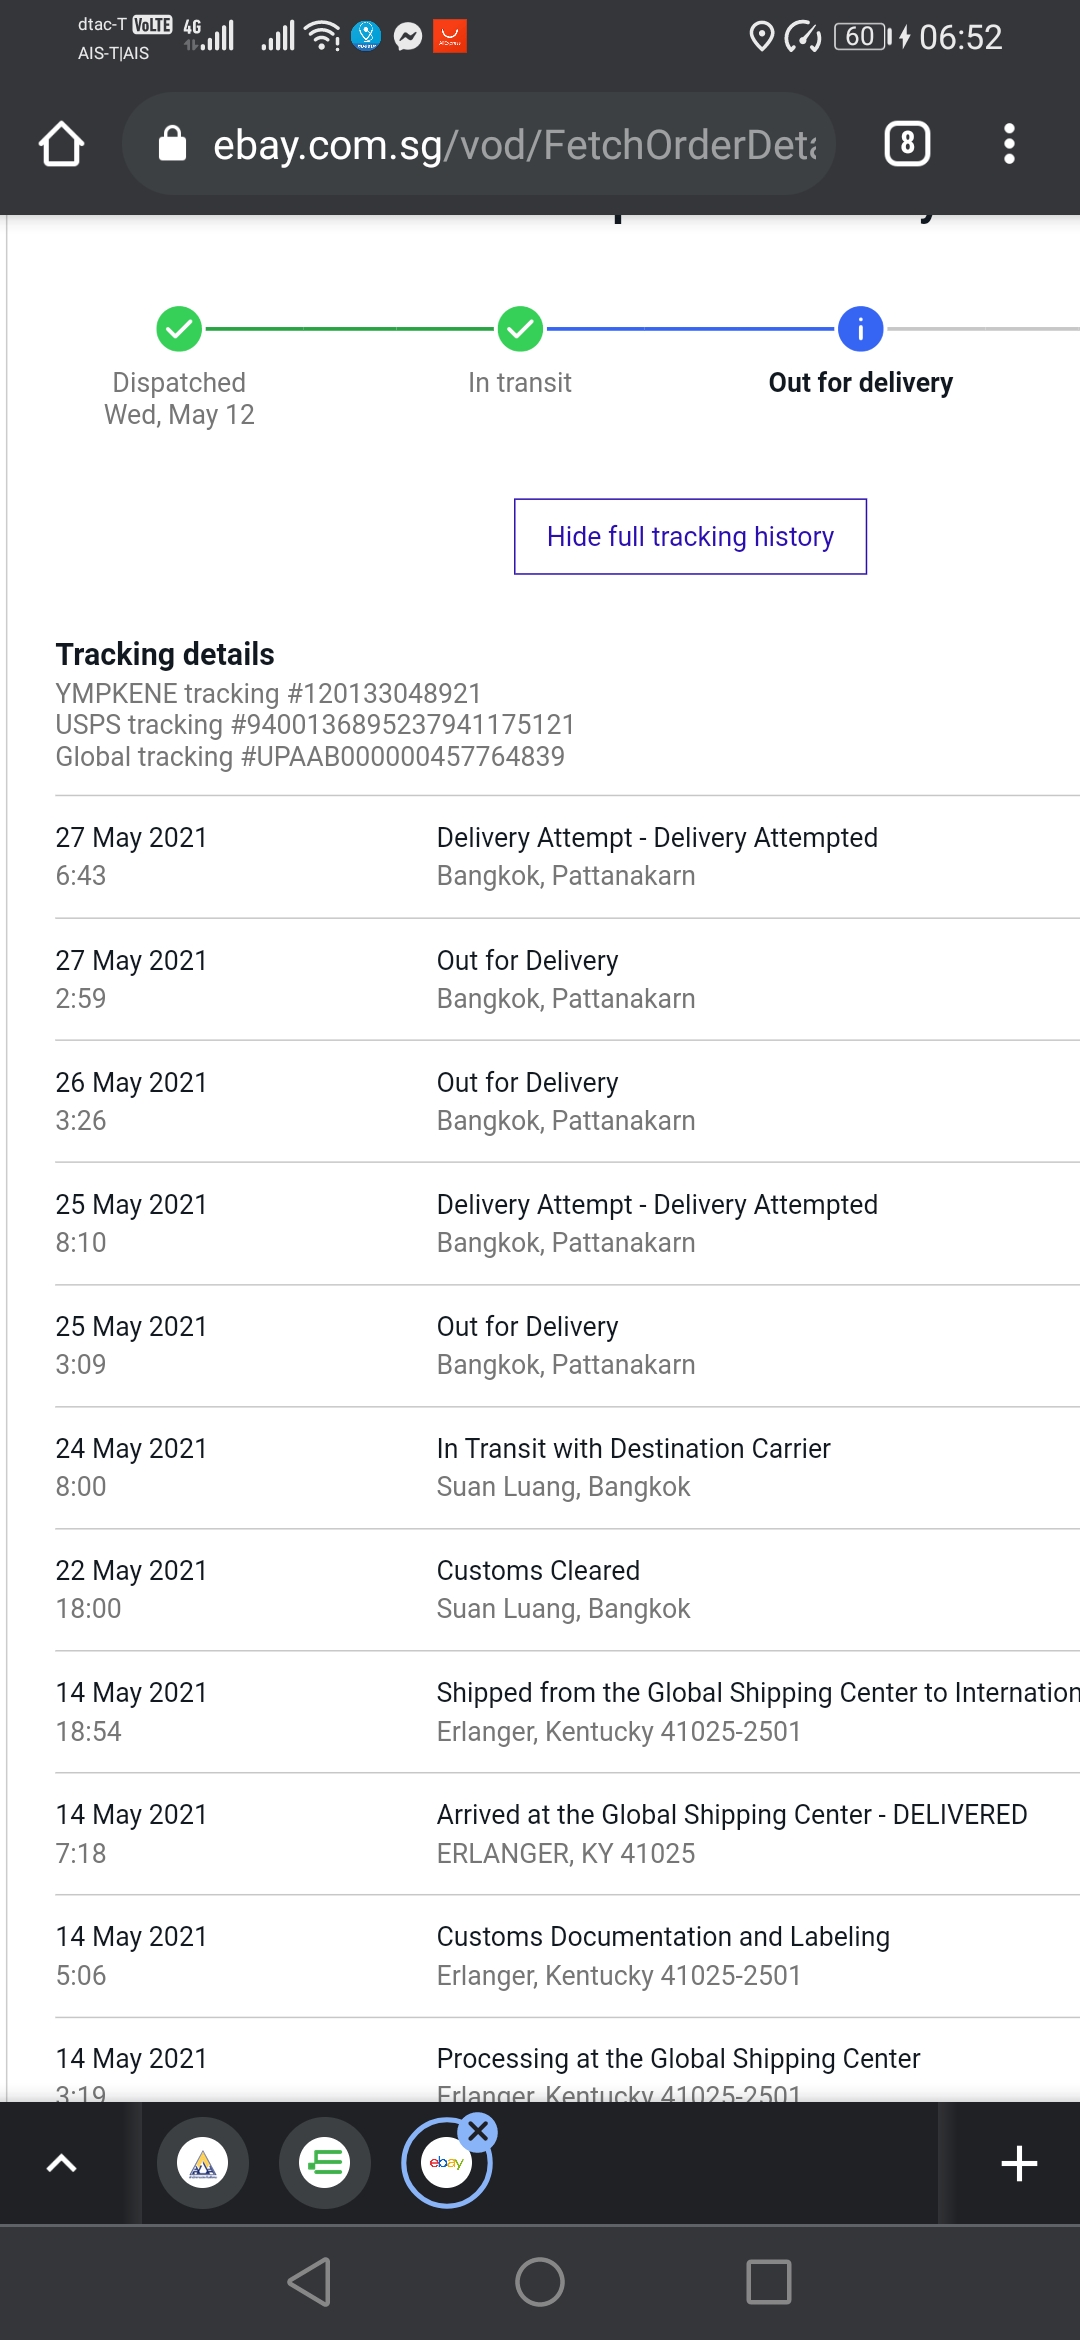Image resolution: width=1080 pixels, height=2340 pixels.
Task: Expand the bottom tab strip chevron
Action: coord(62,2163)
